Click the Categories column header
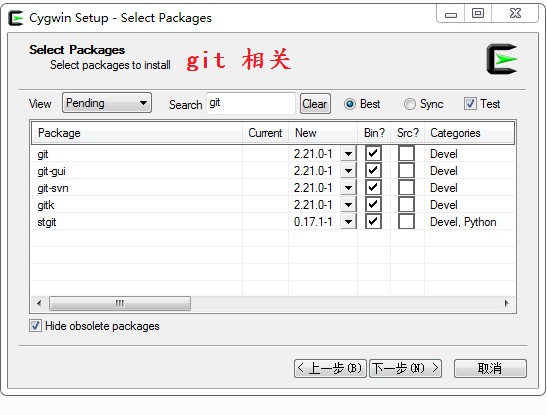Screen dimensions: 547x415 [469, 133]
